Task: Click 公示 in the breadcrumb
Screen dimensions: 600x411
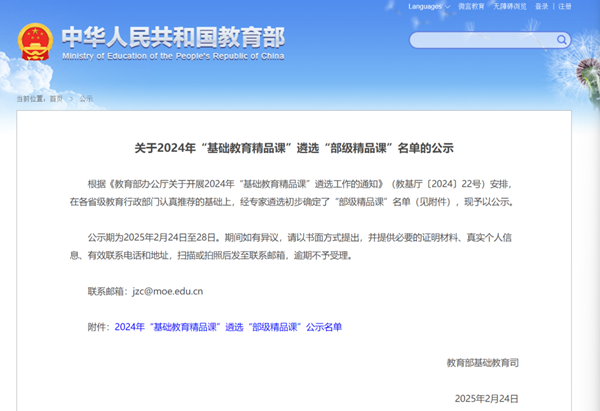Action: 85,99
